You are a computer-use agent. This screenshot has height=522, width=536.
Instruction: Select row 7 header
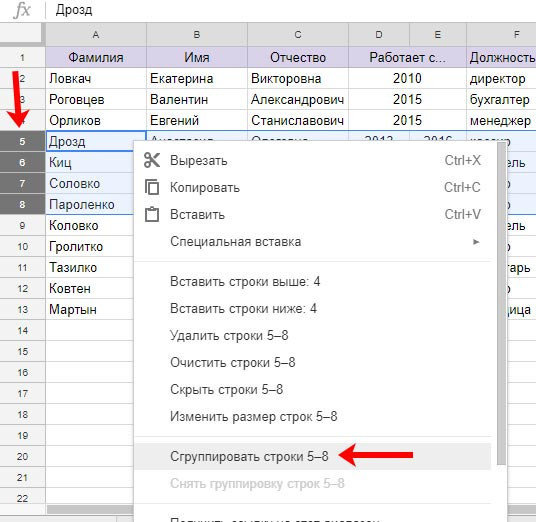(22, 184)
